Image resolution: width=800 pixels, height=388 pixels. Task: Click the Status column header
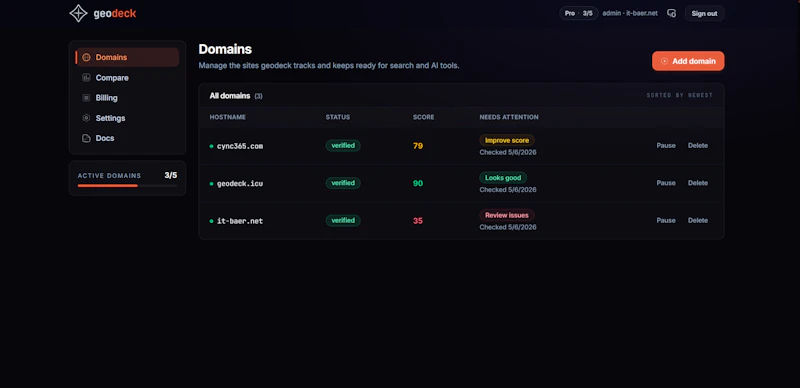click(338, 117)
